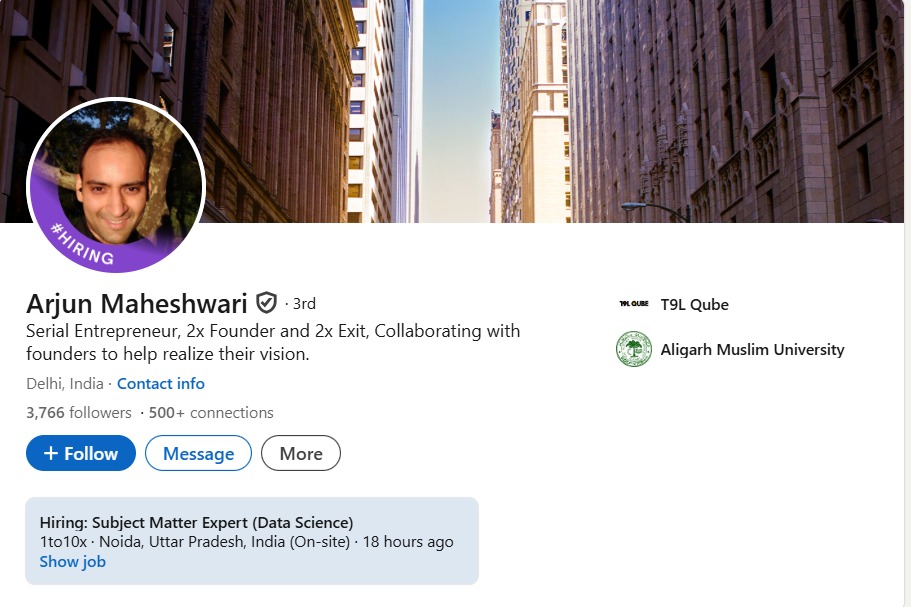View the 3,766 followers count
The width and height of the screenshot is (911, 607).
(79, 413)
